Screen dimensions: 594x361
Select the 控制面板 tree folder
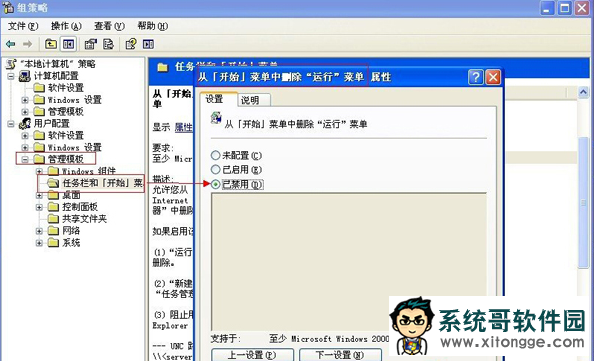(73, 207)
